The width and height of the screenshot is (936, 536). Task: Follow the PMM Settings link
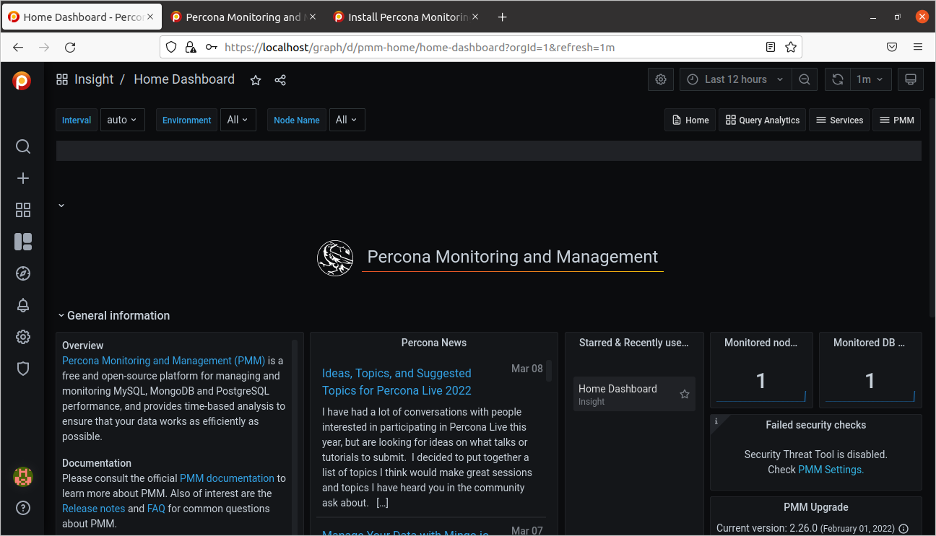(830, 469)
